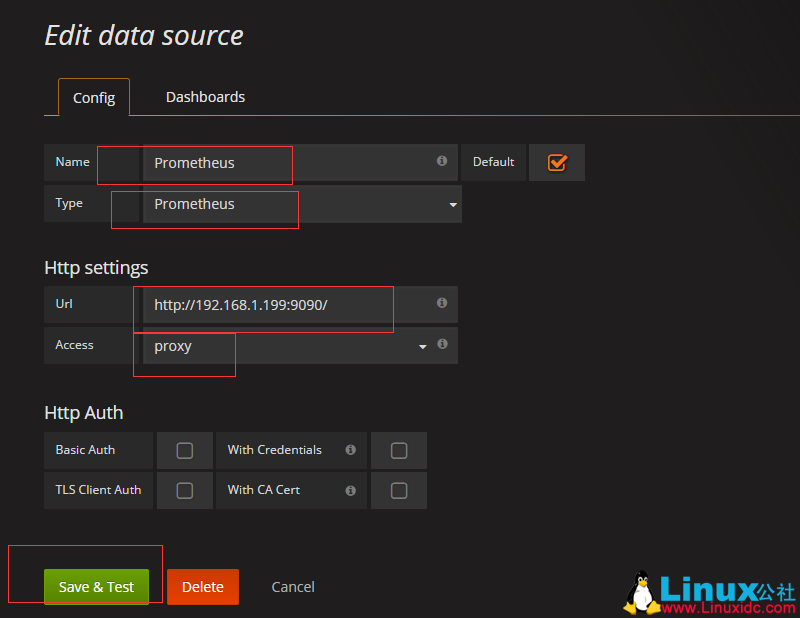Enable the With CA Cert checkbox

[399, 491]
